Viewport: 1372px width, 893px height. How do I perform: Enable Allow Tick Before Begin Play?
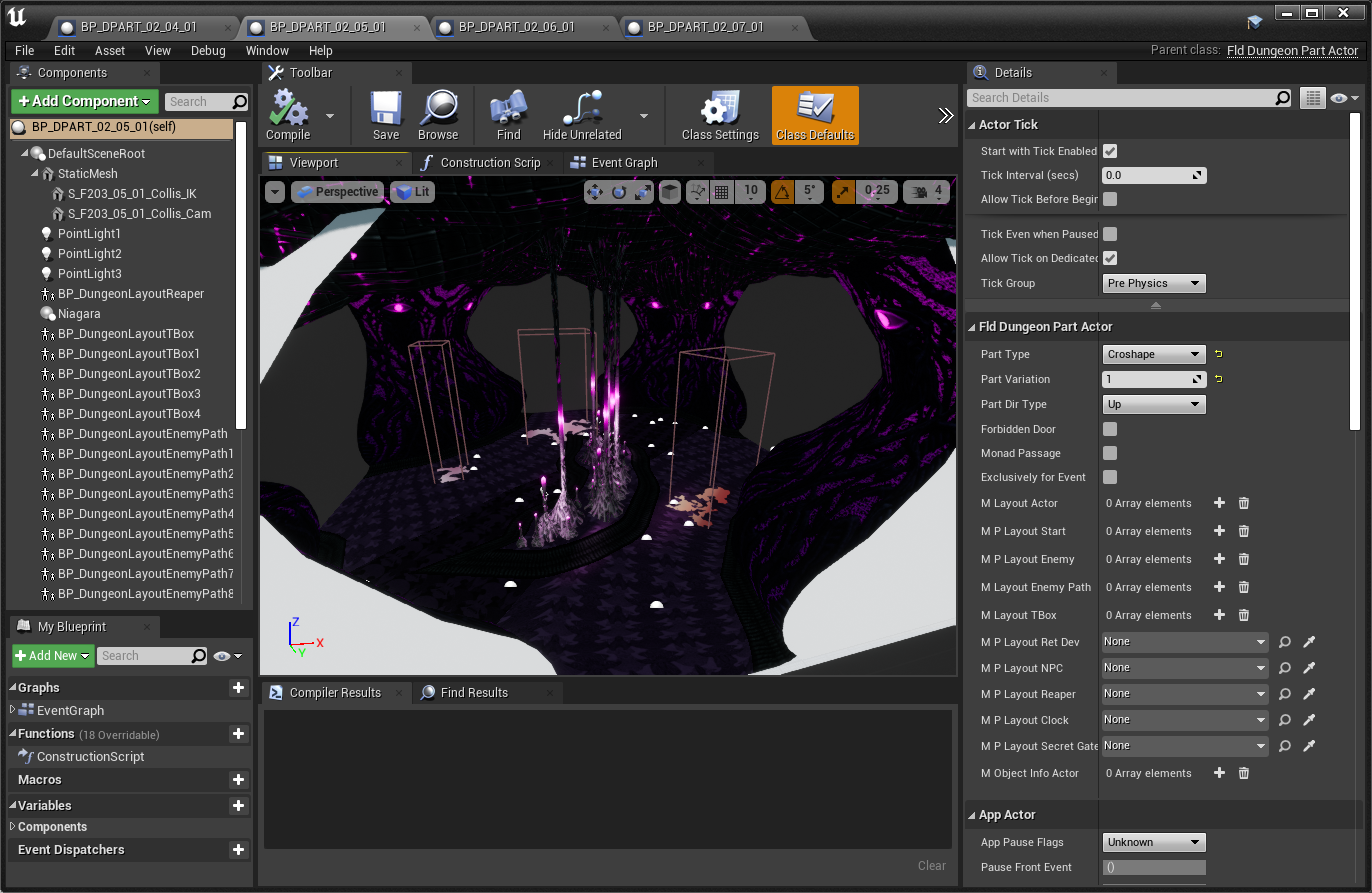point(1110,199)
